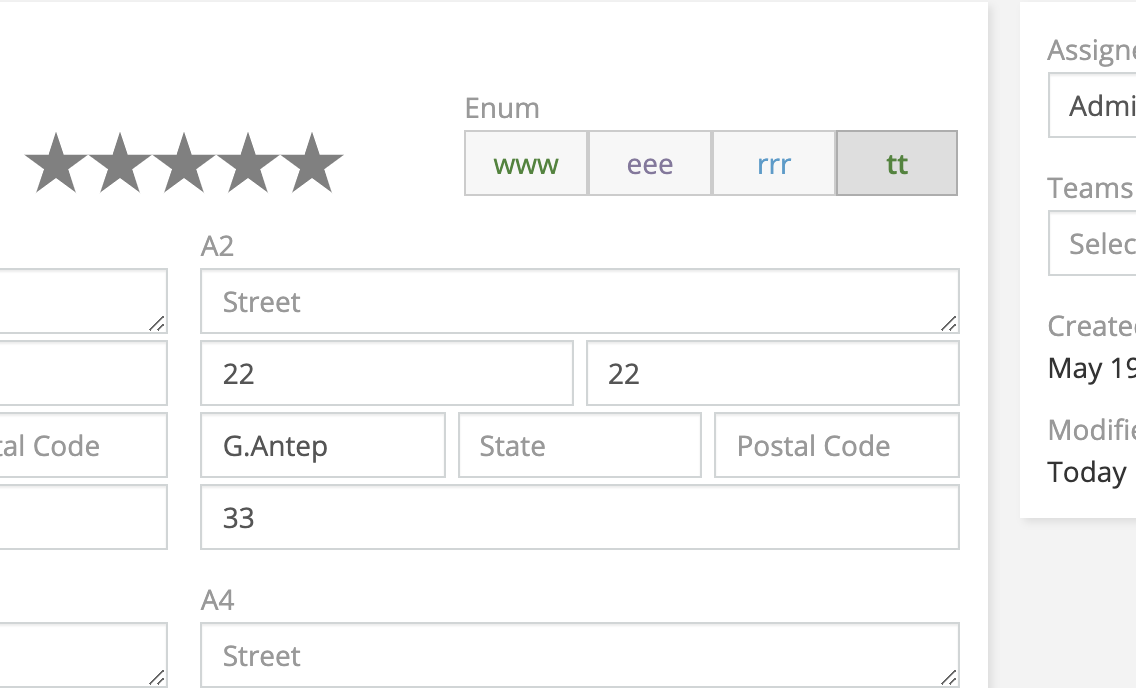
Task: Click the A4 Street field resize handle
Action: point(948,678)
